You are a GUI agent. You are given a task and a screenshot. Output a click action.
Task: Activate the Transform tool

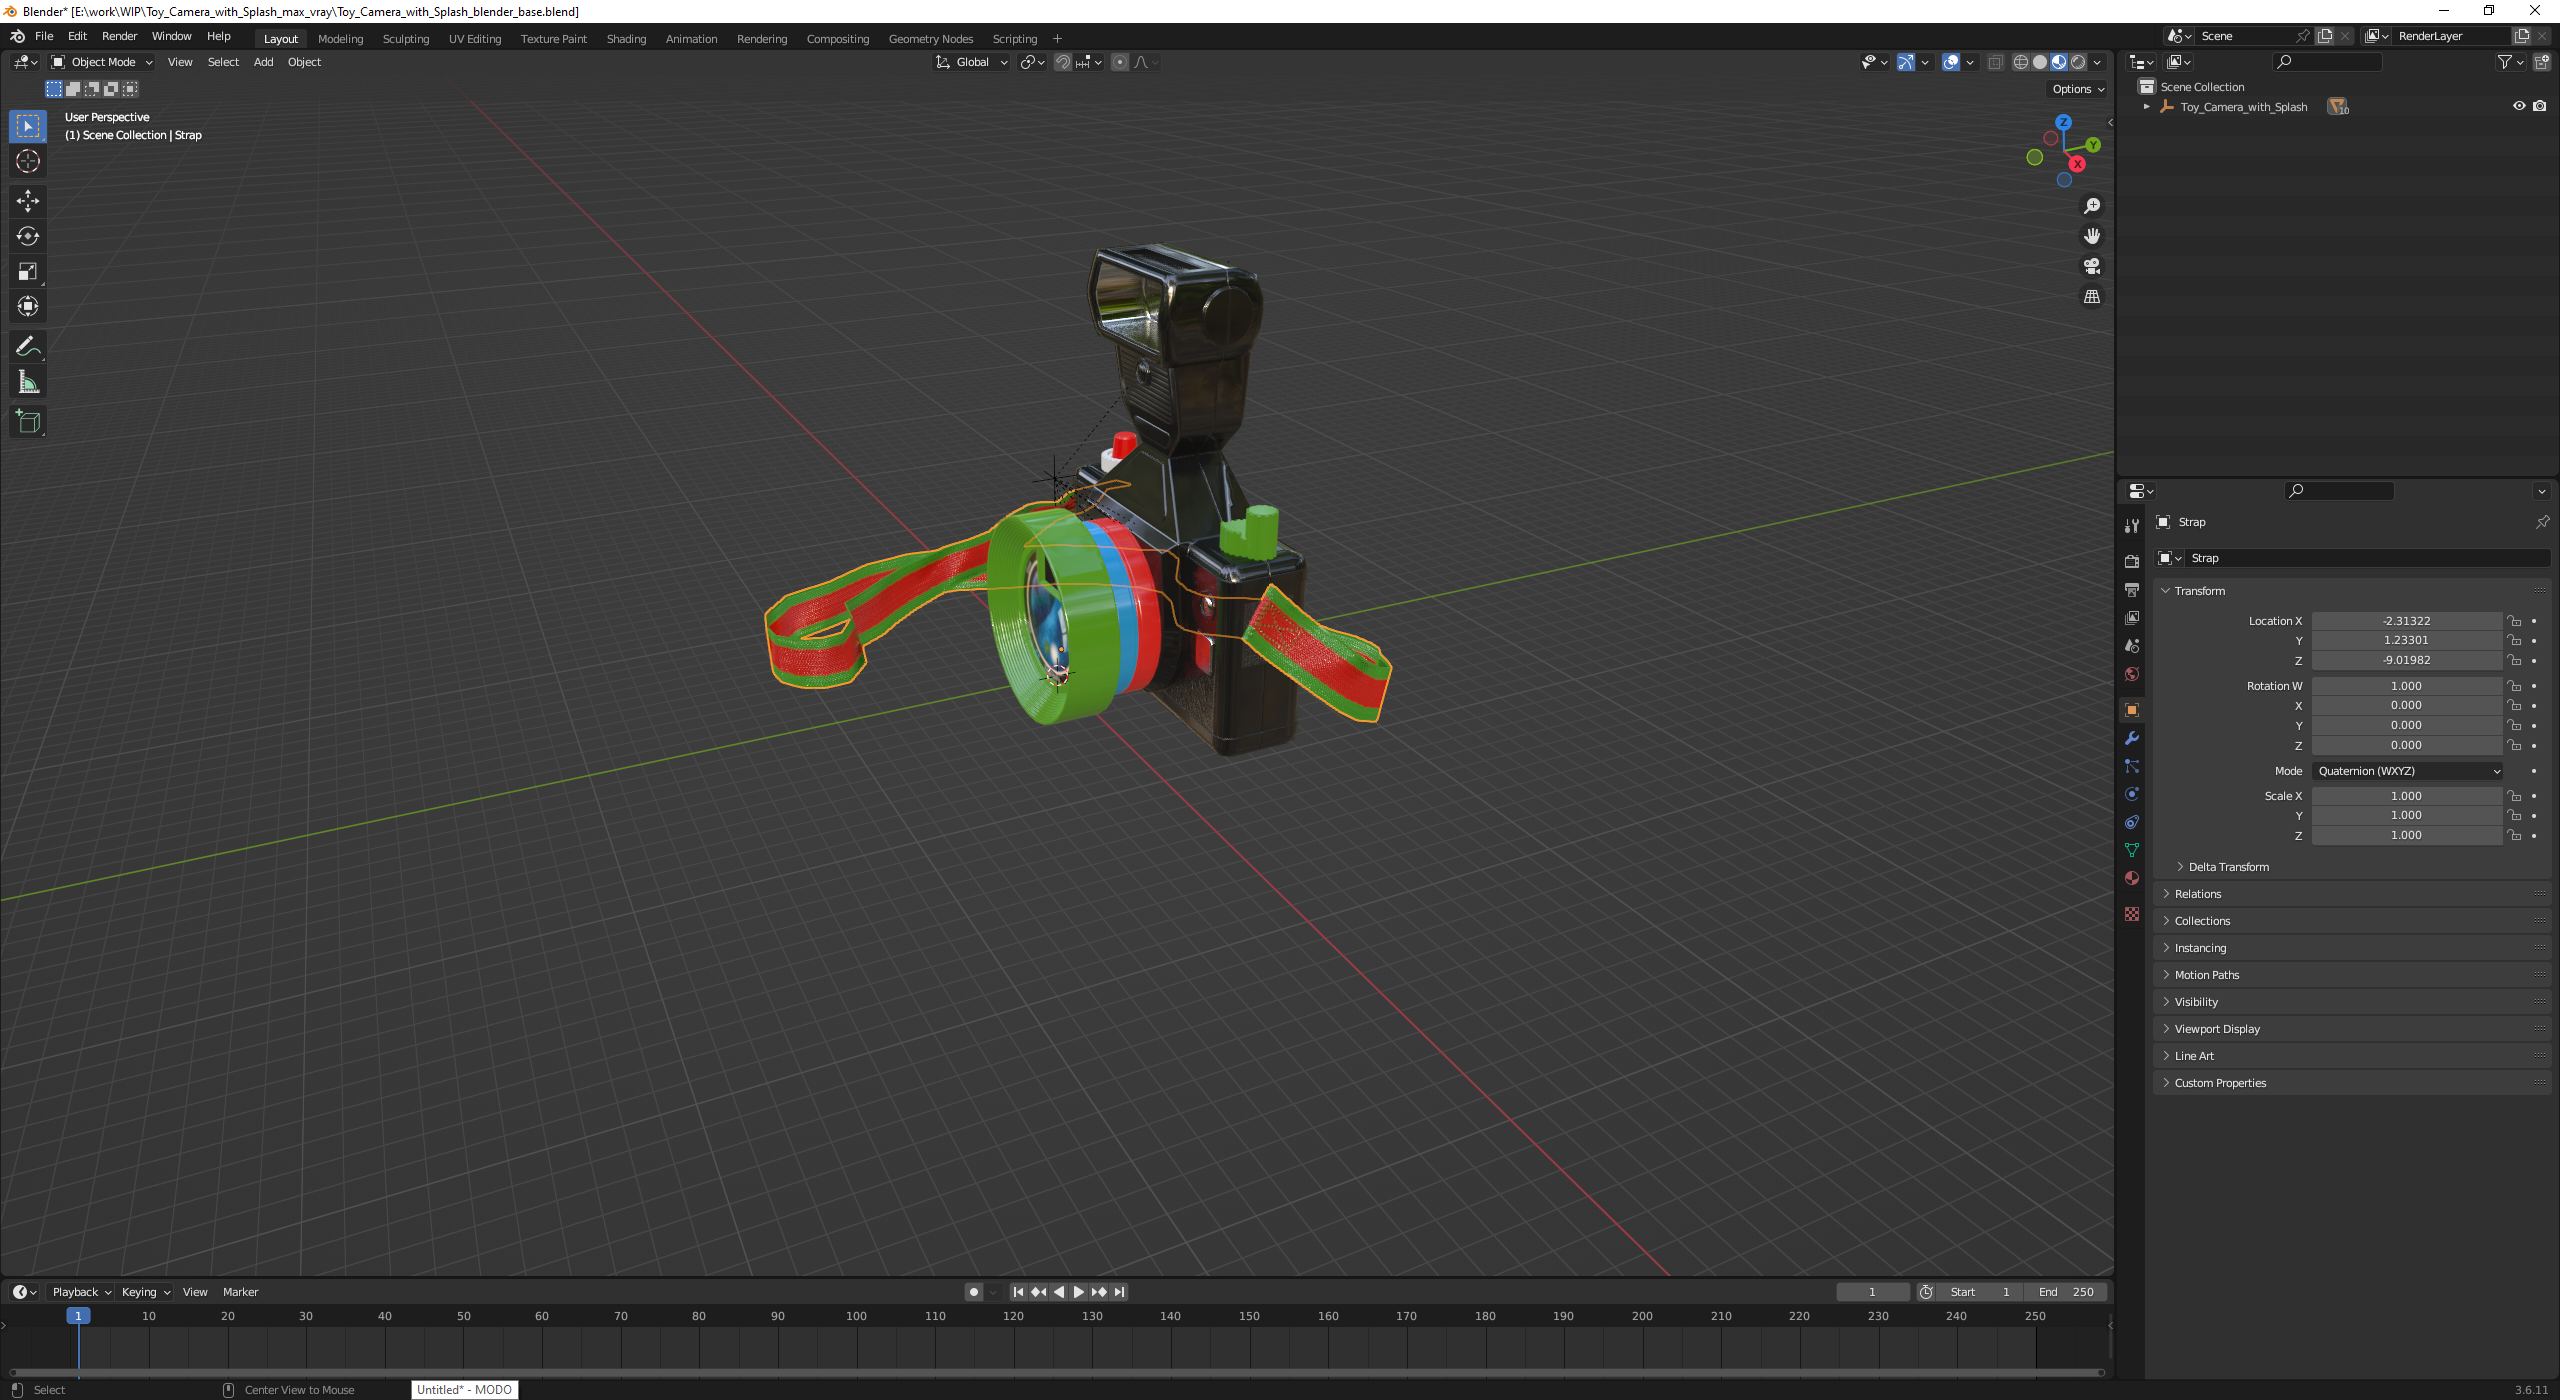tap(28, 306)
